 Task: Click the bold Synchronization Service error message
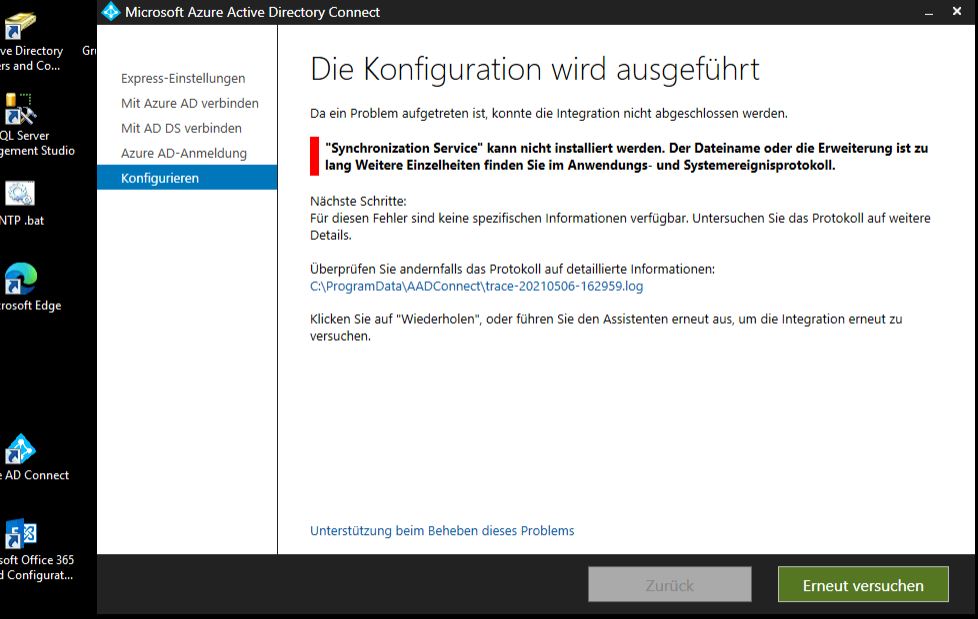pyautogui.click(x=626, y=157)
